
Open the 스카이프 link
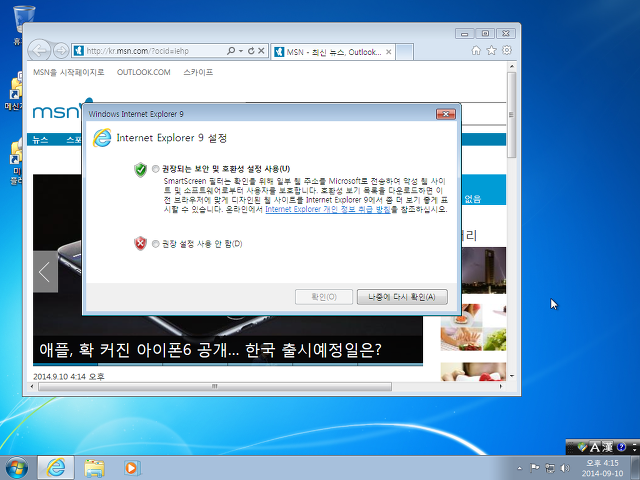(198, 72)
